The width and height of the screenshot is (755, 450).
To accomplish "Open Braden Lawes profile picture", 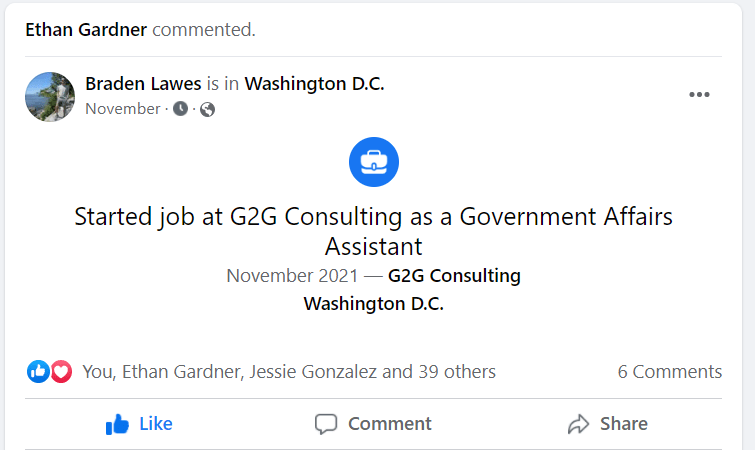I will 50,96.
